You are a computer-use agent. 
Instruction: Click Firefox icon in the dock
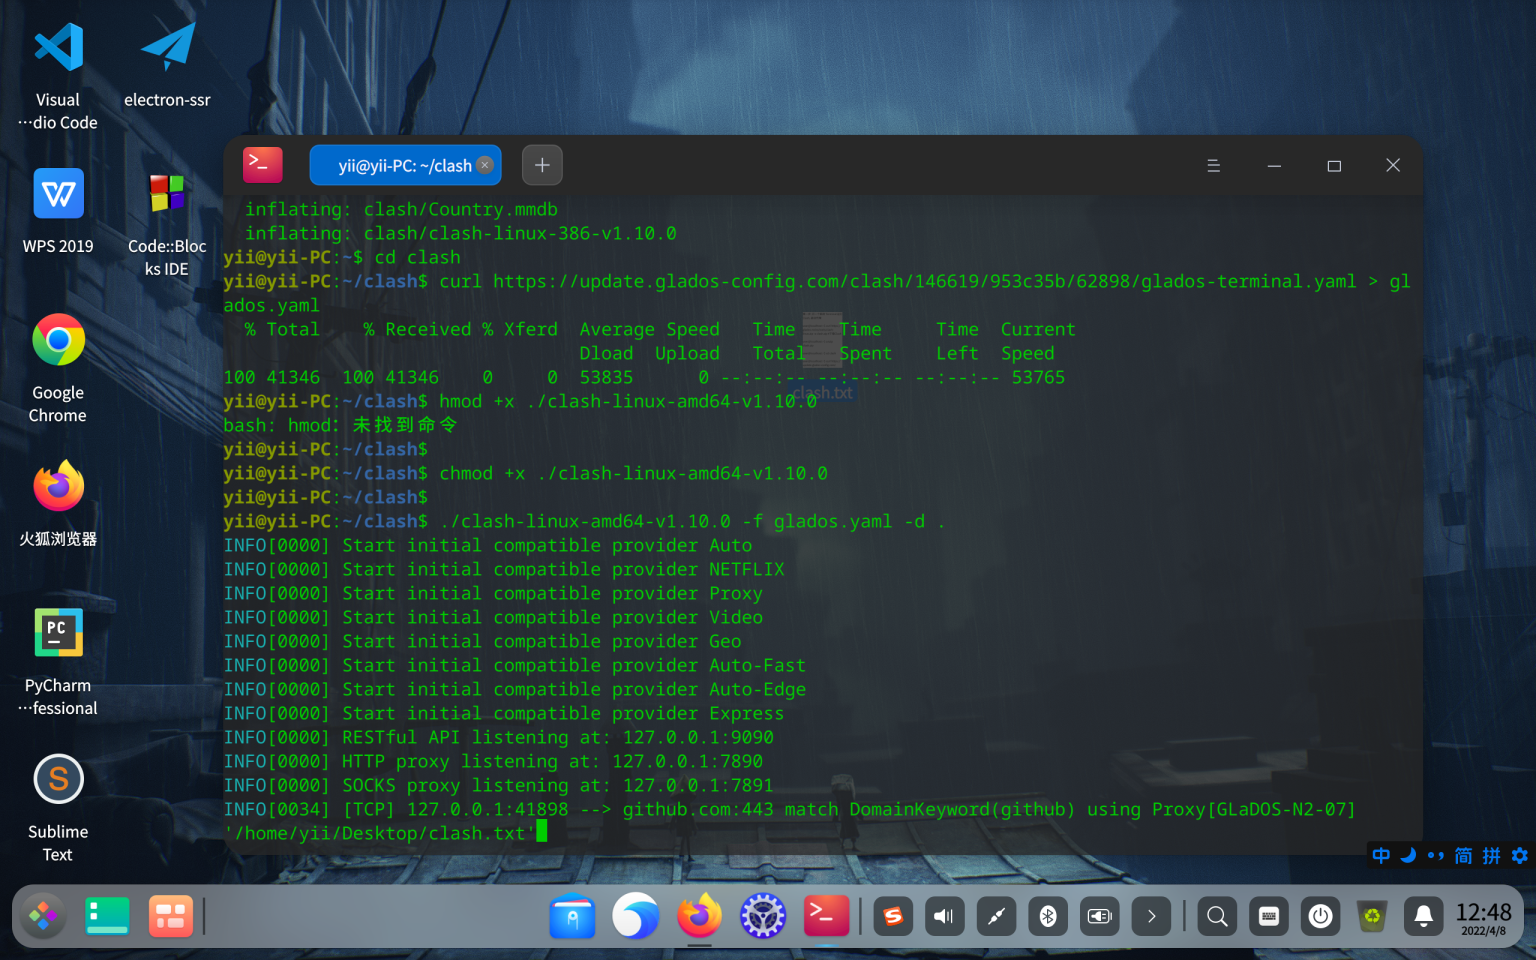pos(699,916)
